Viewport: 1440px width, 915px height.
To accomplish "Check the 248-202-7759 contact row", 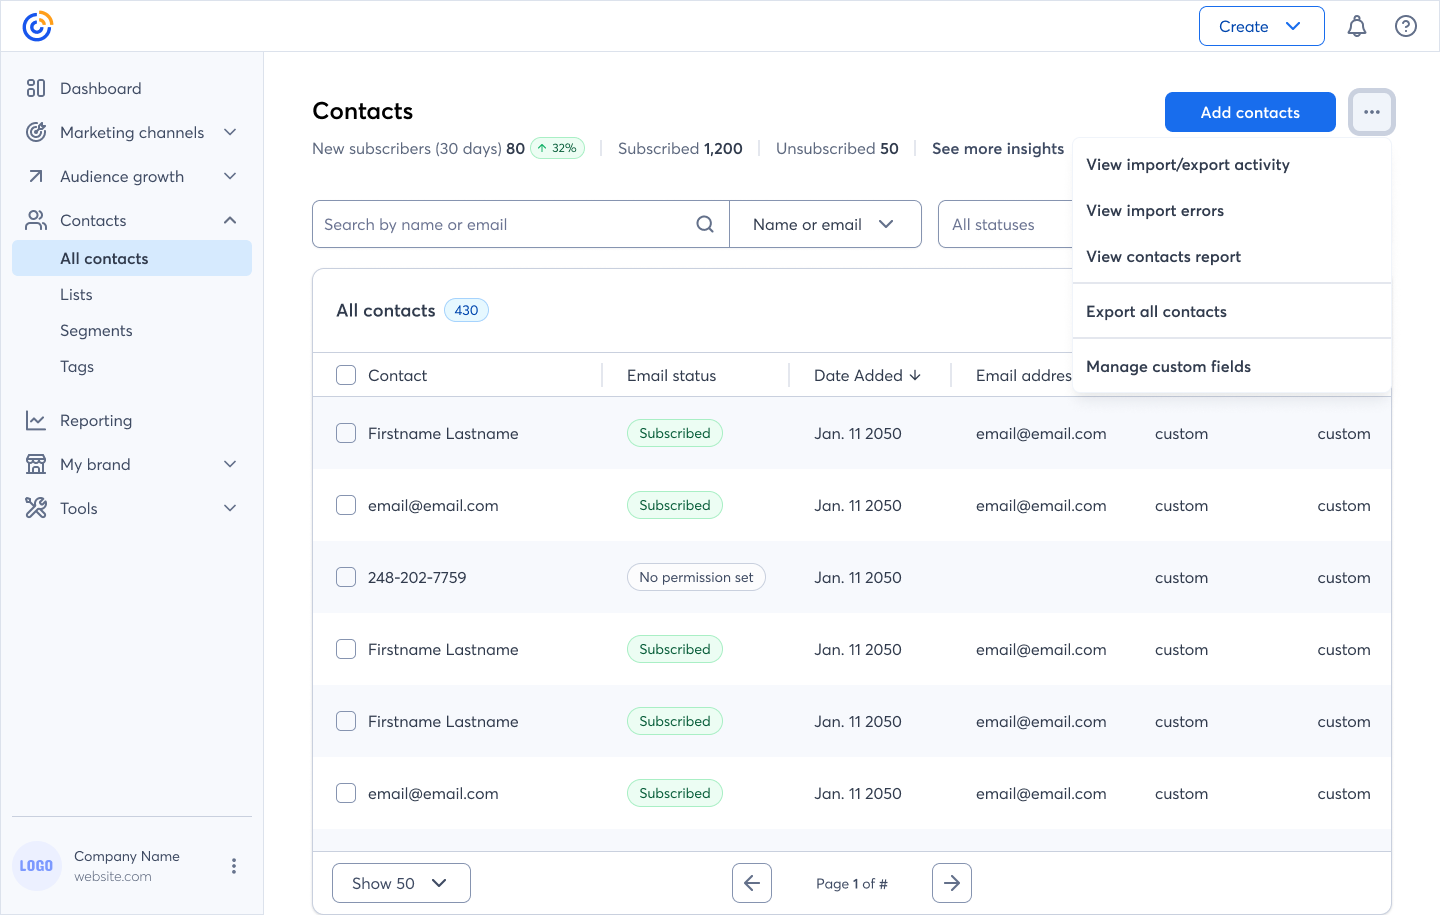I will click(x=346, y=577).
